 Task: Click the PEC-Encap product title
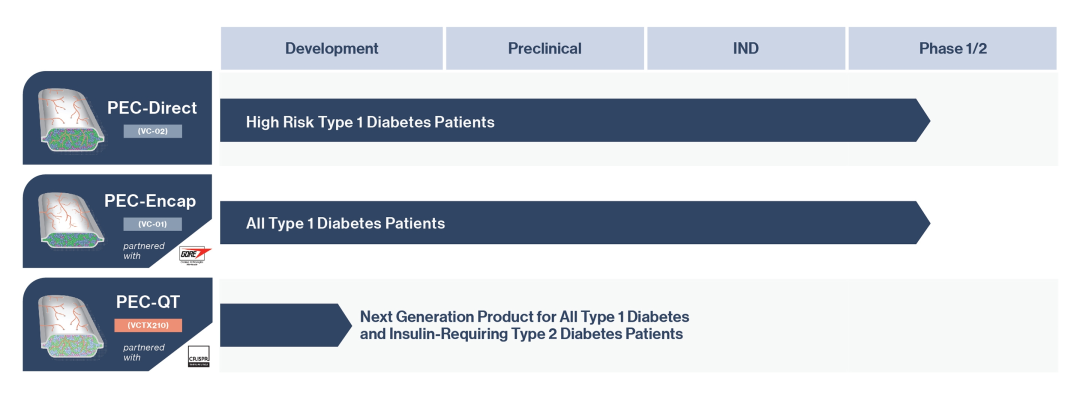(x=150, y=201)
